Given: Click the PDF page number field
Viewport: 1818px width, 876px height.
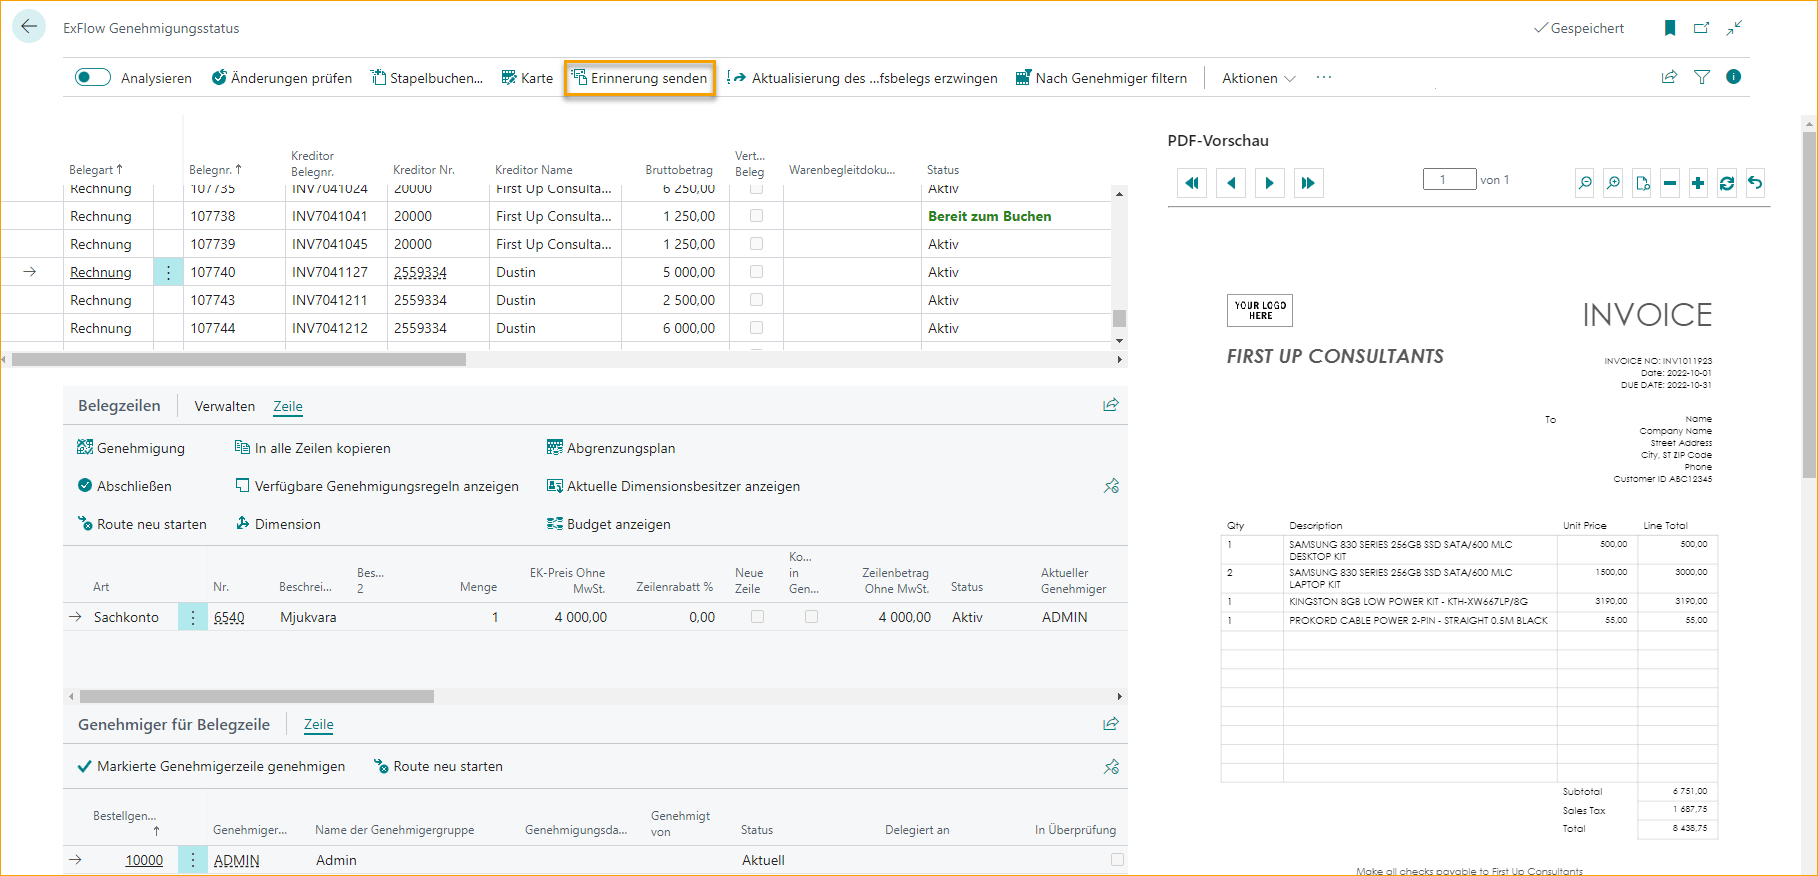Looking at the screenshot, I should tap(1449, 179).
